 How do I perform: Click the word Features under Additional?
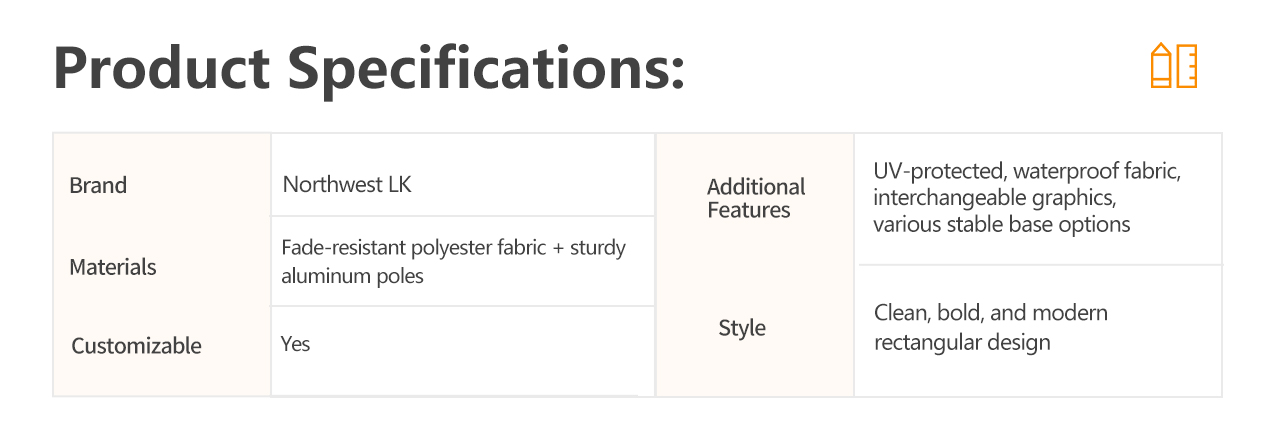(749, 210)
